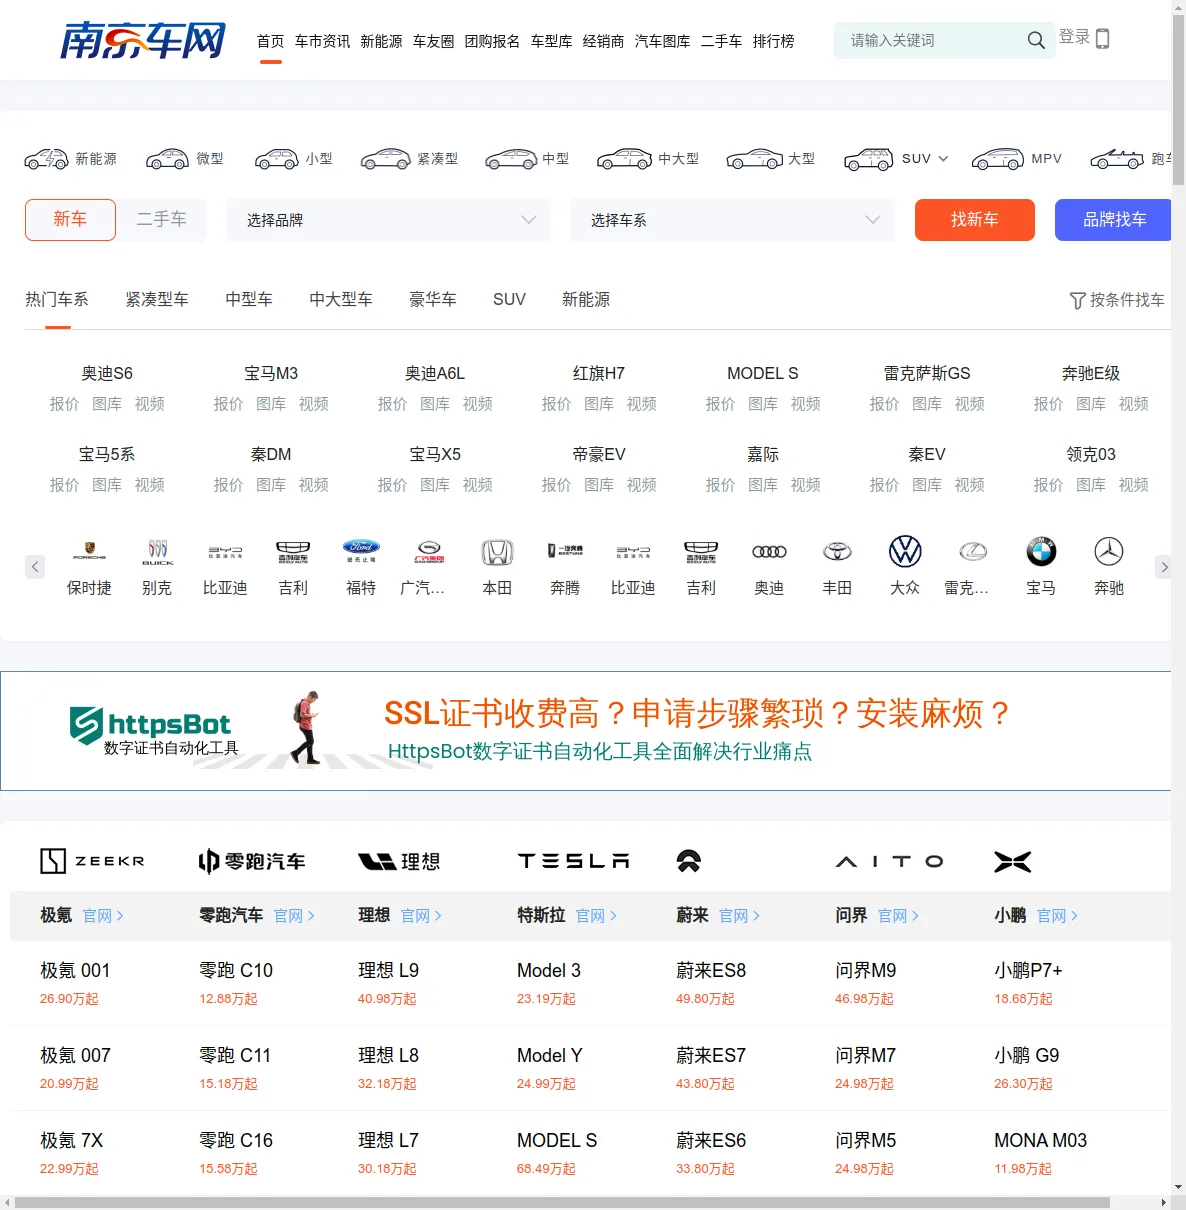Screen dimensions: 1186x1210
Task: Open 视频 under 红旗H7
Action: click(x=642, y=404)
